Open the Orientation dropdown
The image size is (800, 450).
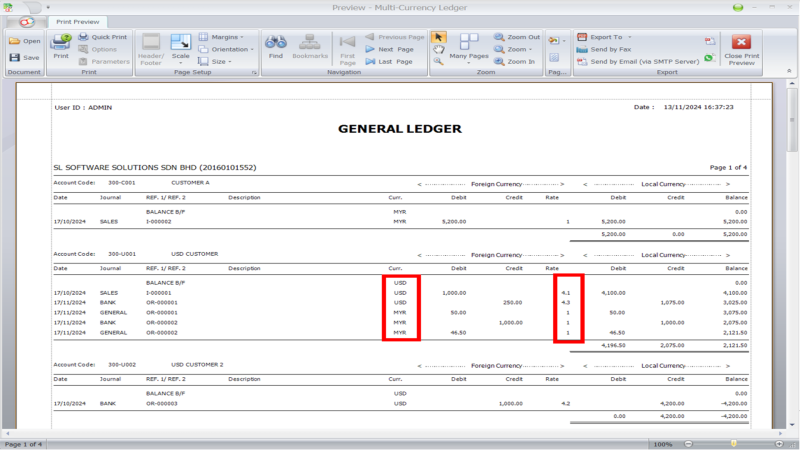click(x=226, y=49)
